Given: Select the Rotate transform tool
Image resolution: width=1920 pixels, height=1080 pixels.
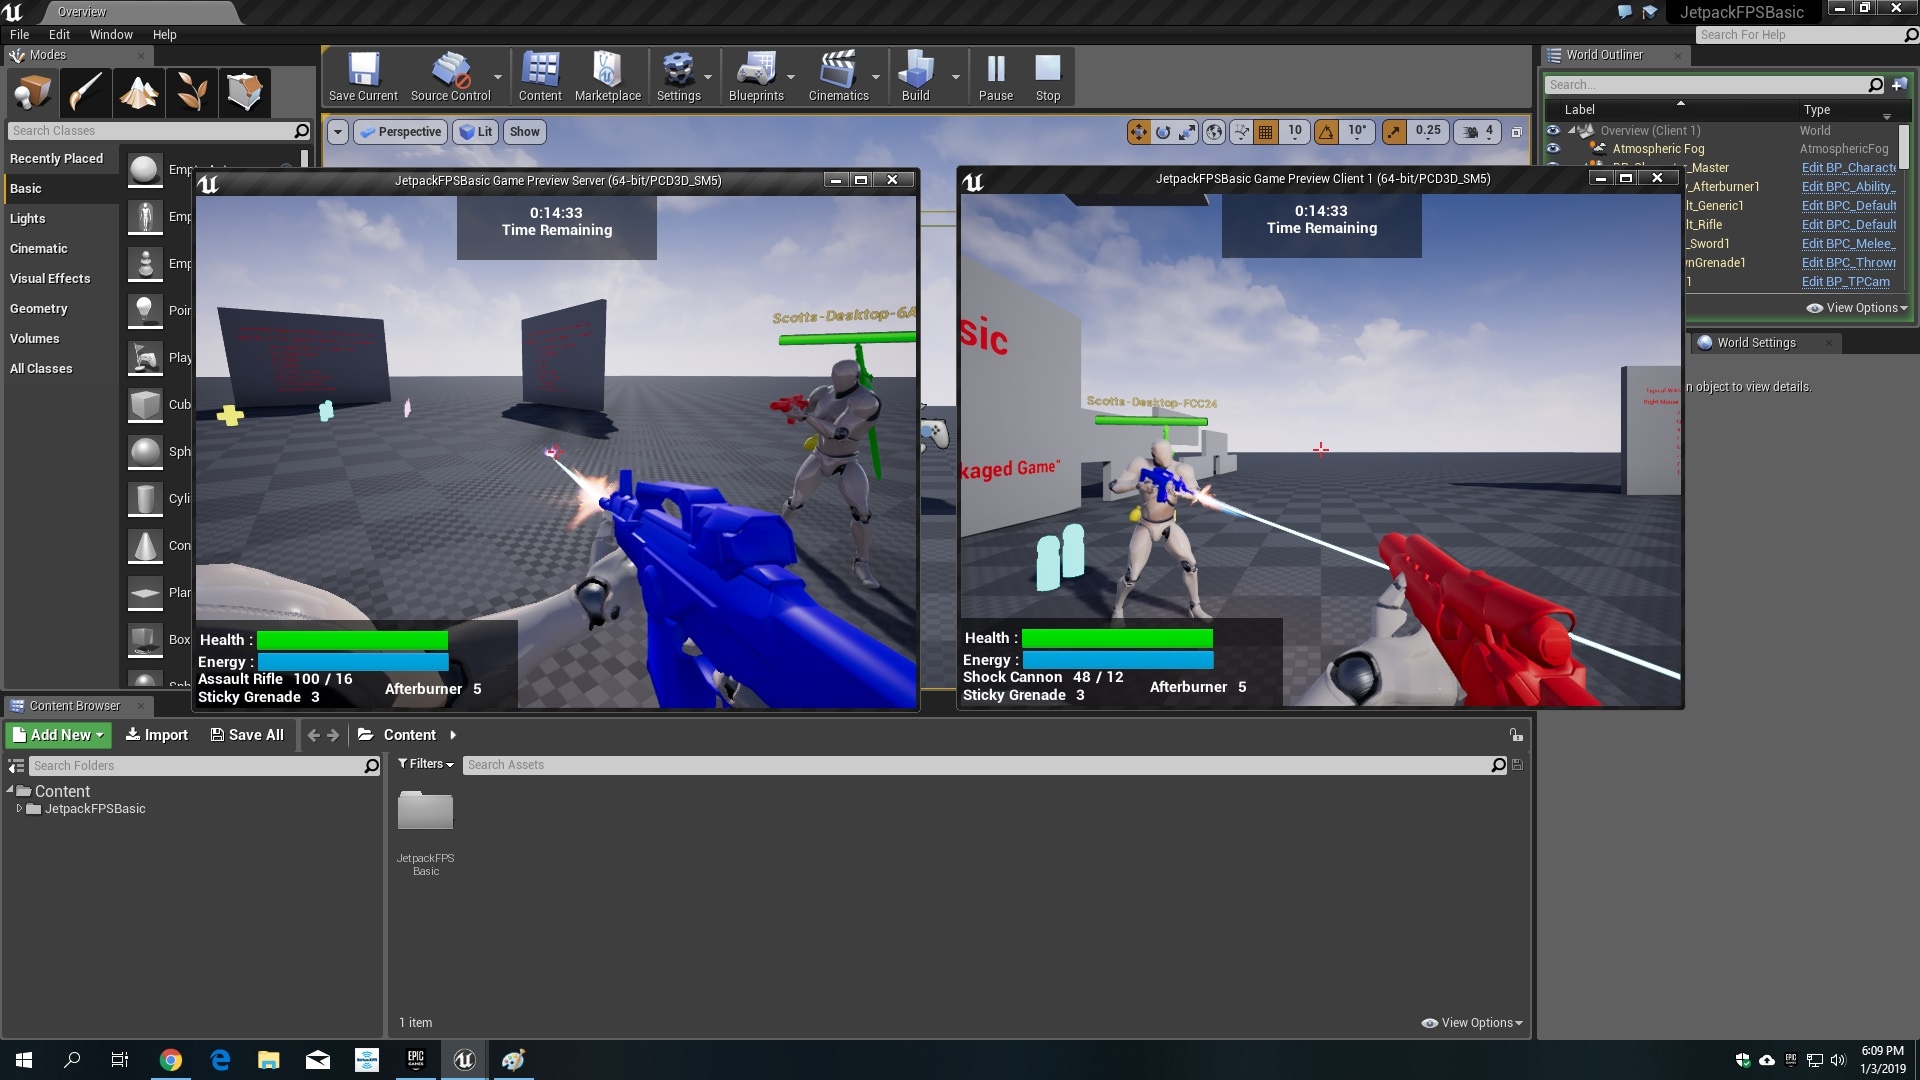Looking at the screenshot, I should [1164, 131].
